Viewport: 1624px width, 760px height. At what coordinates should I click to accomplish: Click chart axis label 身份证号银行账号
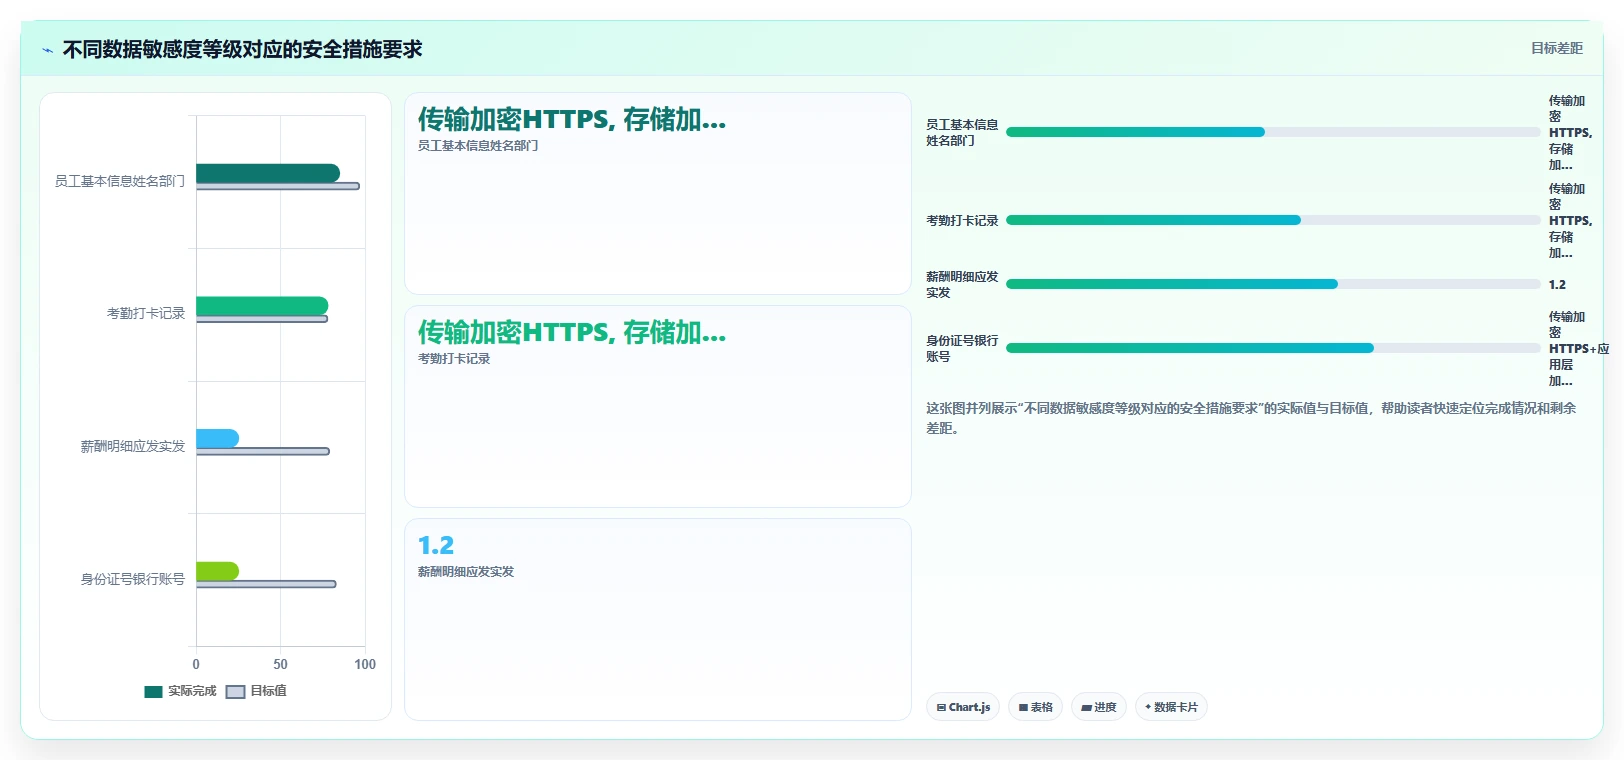(x=133, y=579)
